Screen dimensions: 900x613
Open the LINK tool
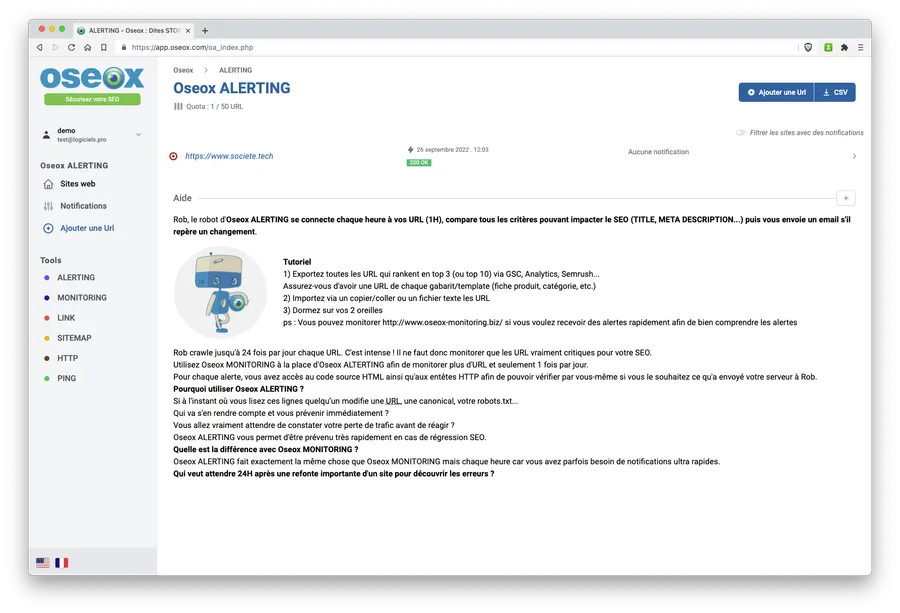pyautogui.click(x=66, y=317)
